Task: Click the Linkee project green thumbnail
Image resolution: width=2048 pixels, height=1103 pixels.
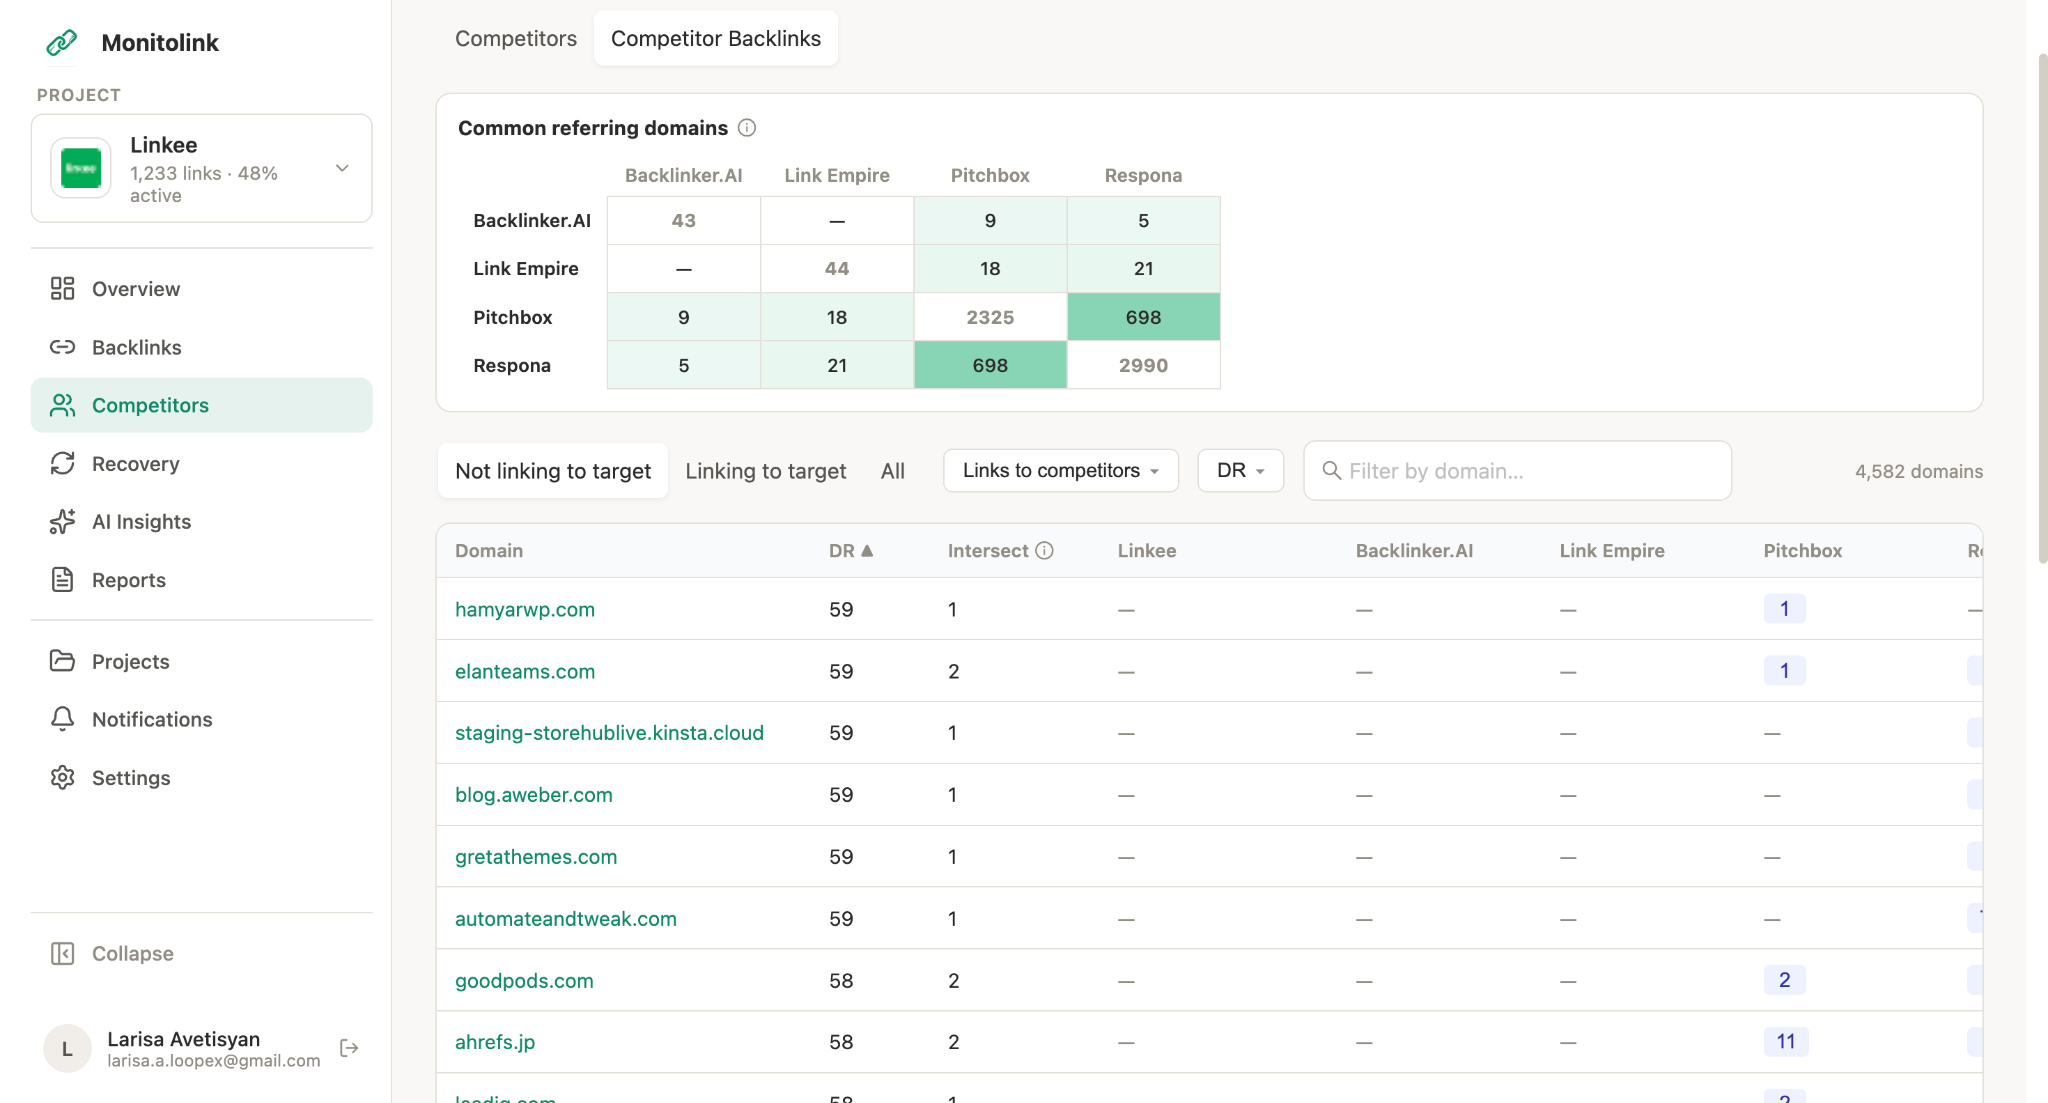Action: click(x=81, y=168)
